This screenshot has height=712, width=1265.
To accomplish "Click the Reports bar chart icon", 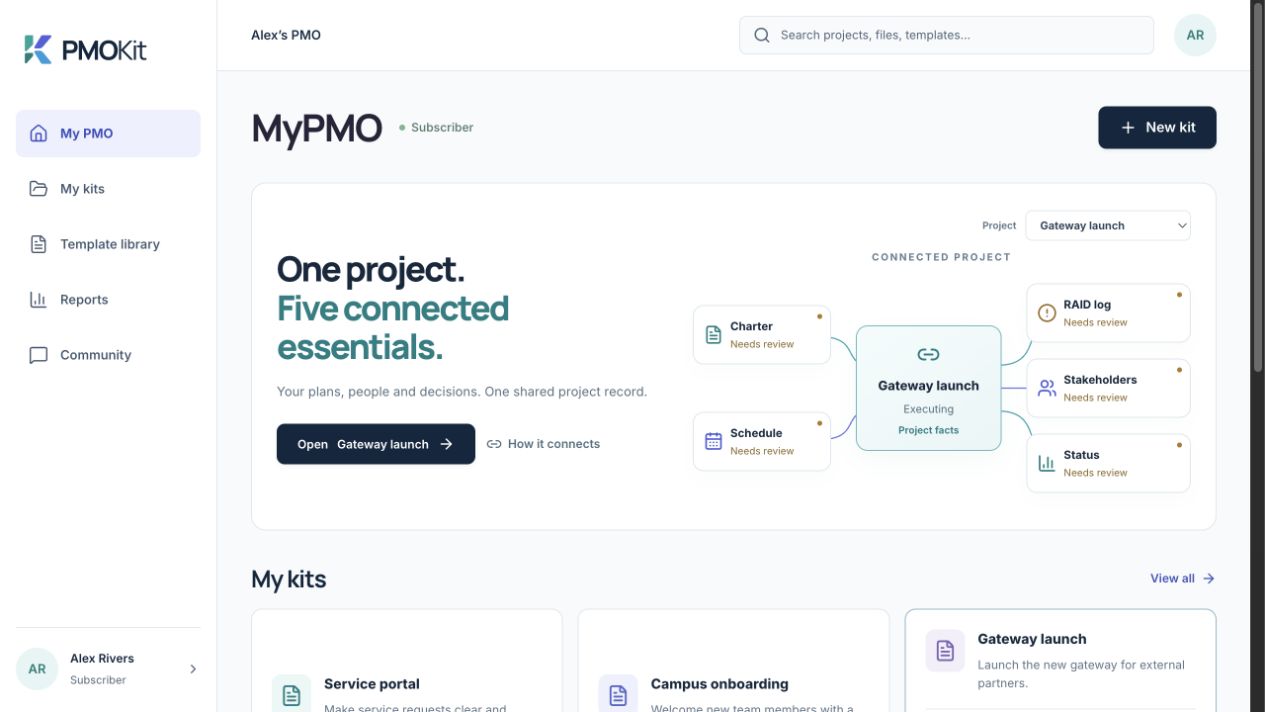I will pyautogui.click(x=38, y=299).
